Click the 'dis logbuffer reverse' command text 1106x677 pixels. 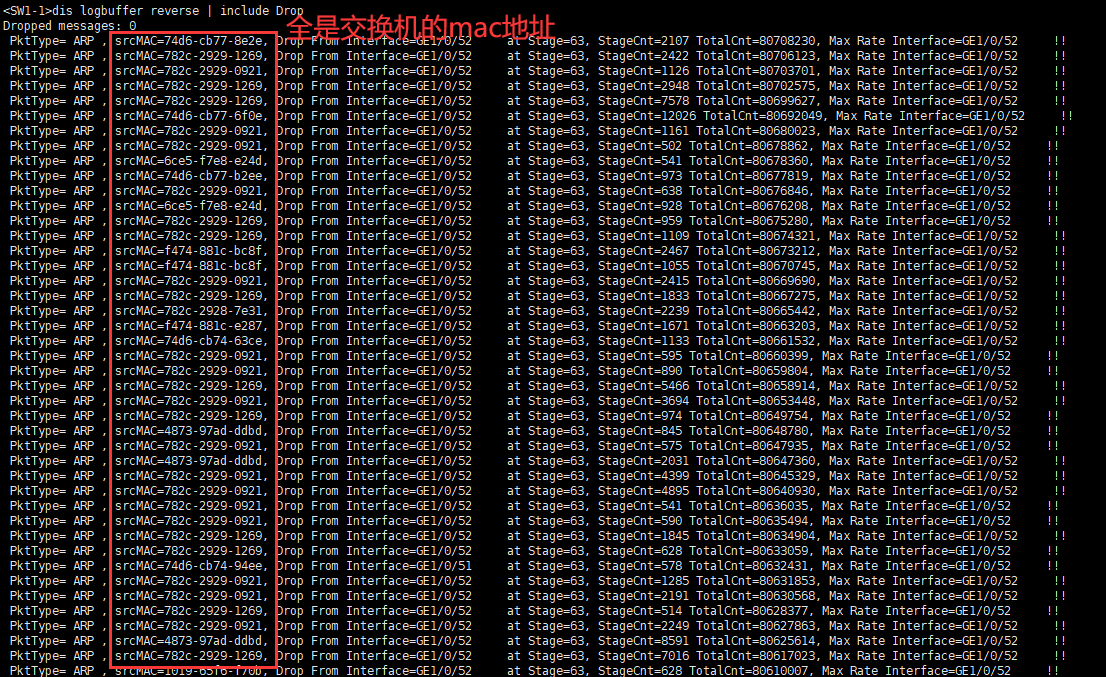point(126,11)
